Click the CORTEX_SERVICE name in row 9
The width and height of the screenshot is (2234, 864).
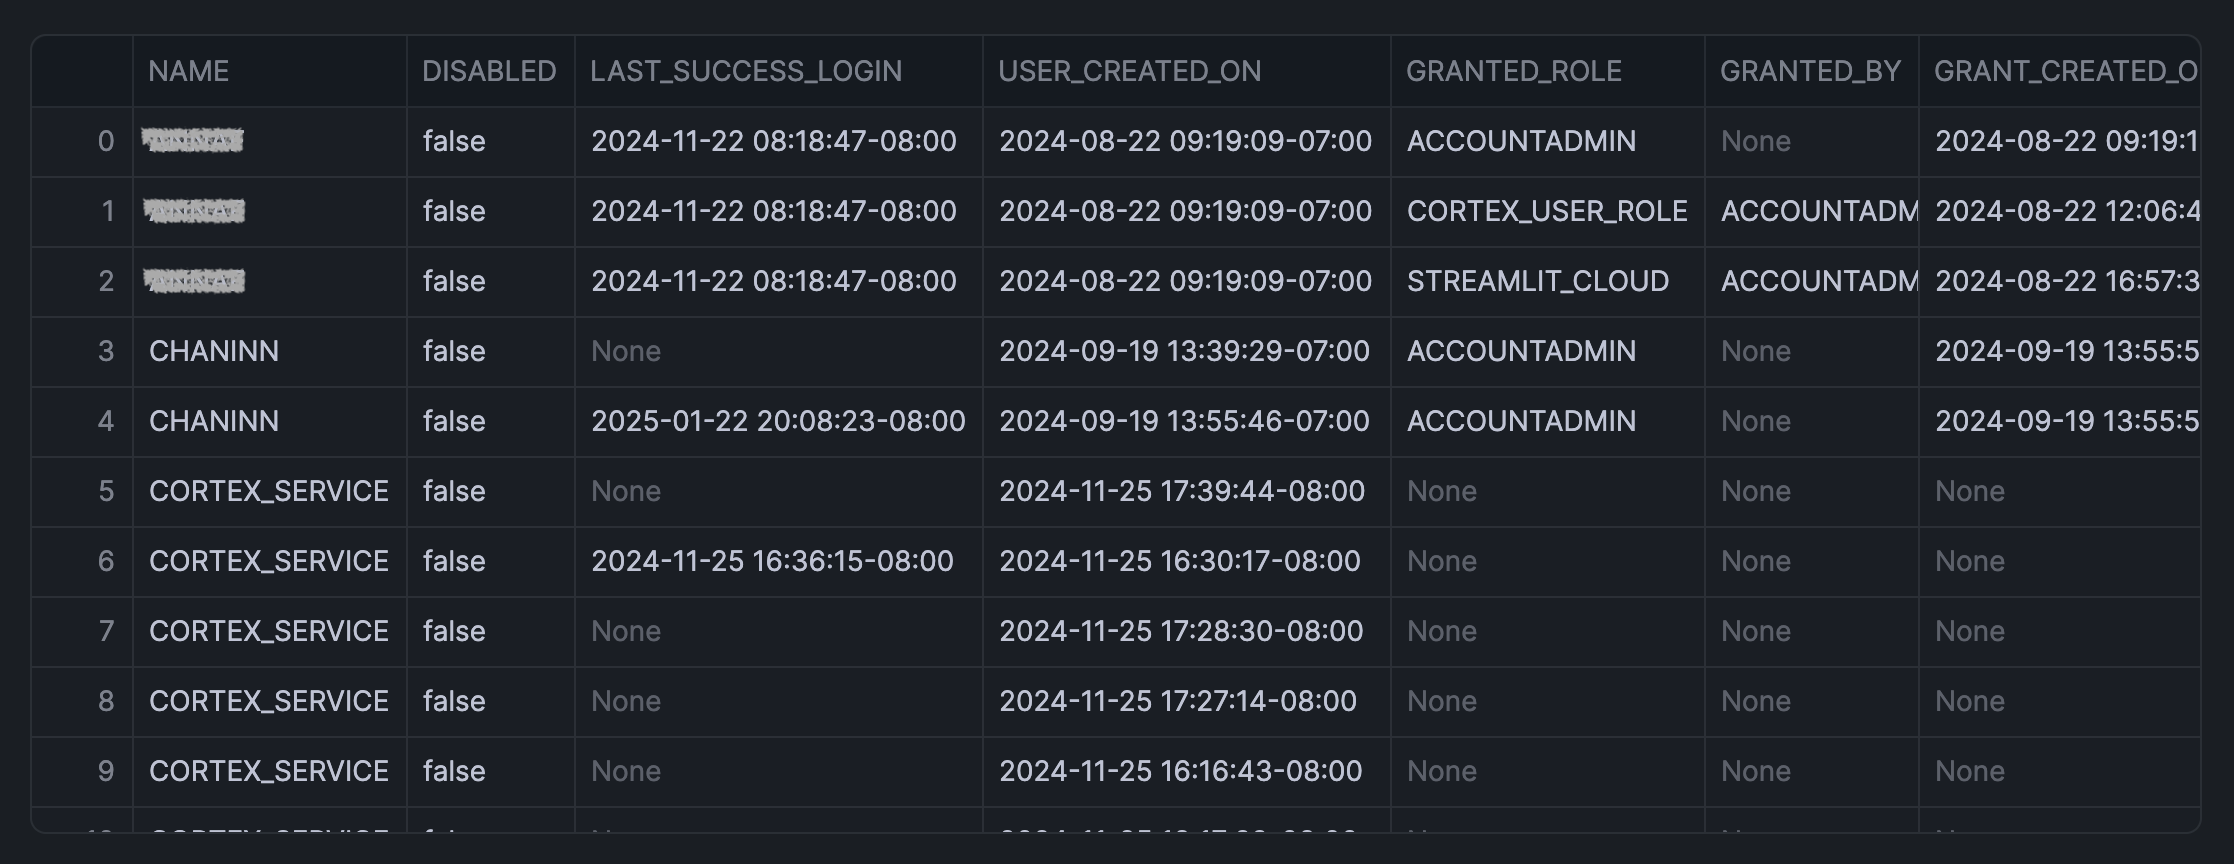tap(269, 771)
